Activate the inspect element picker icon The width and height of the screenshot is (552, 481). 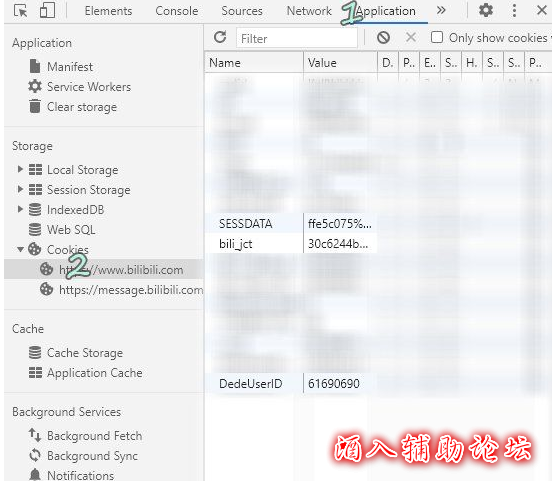pyautogui.click(x=20, y=11)
